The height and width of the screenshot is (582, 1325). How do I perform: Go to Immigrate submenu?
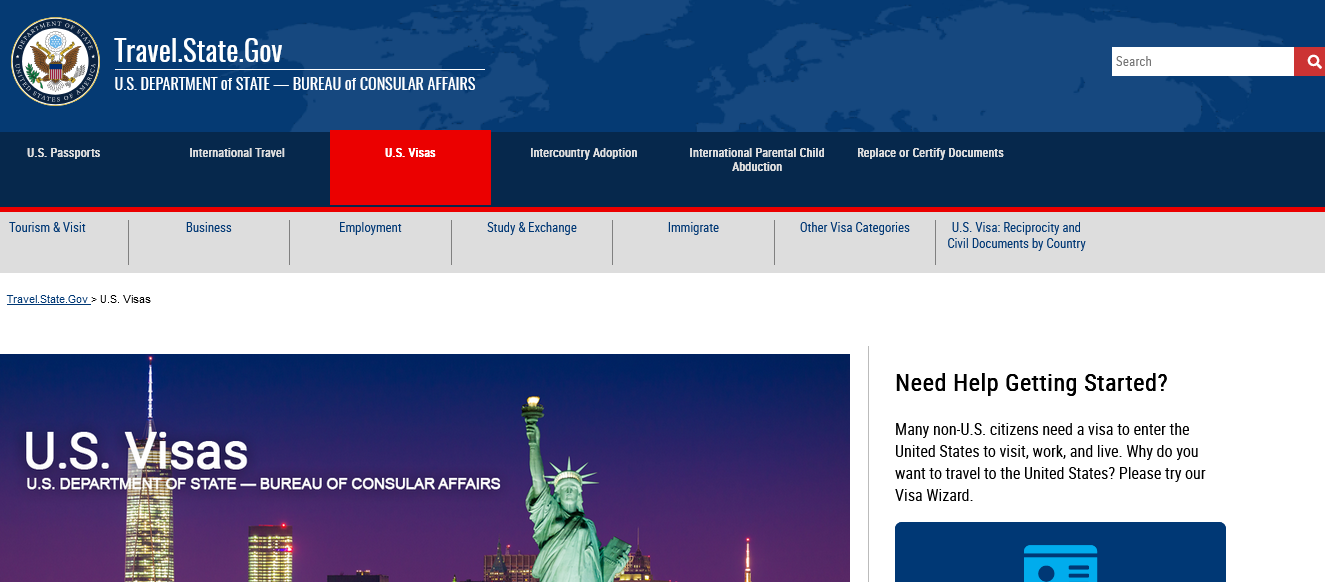(694, 228)
